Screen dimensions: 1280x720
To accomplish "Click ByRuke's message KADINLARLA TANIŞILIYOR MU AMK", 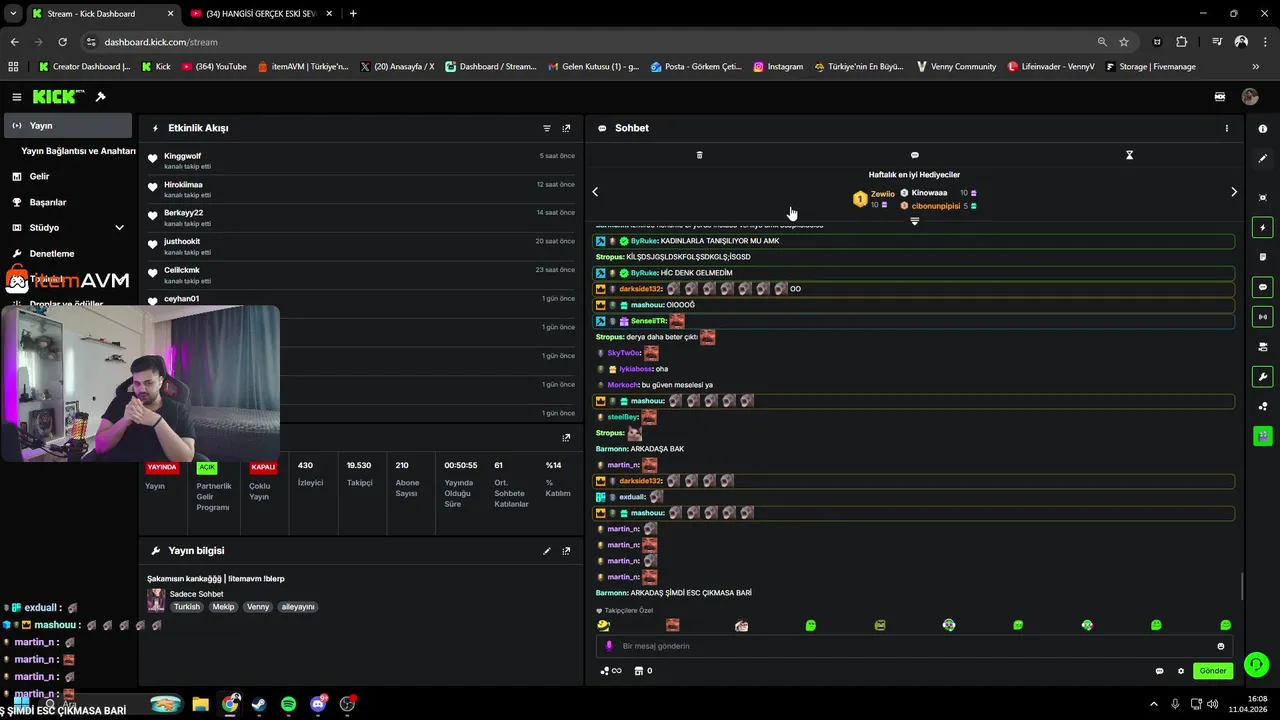I will point(720,241).
